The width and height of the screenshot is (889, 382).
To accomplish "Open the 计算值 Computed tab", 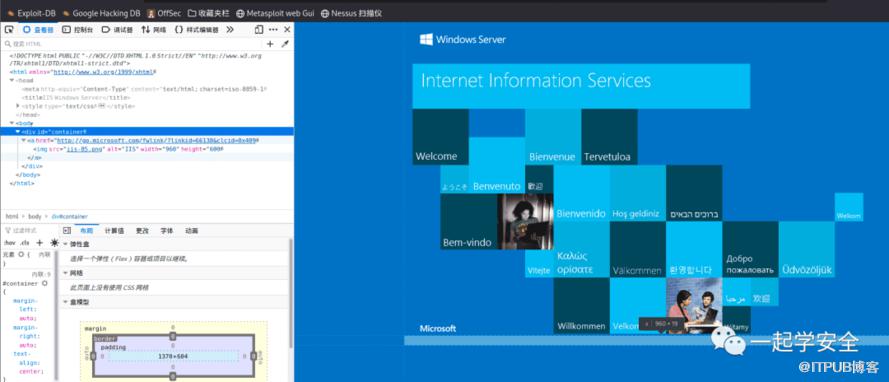I will click(x=114, y=231).
